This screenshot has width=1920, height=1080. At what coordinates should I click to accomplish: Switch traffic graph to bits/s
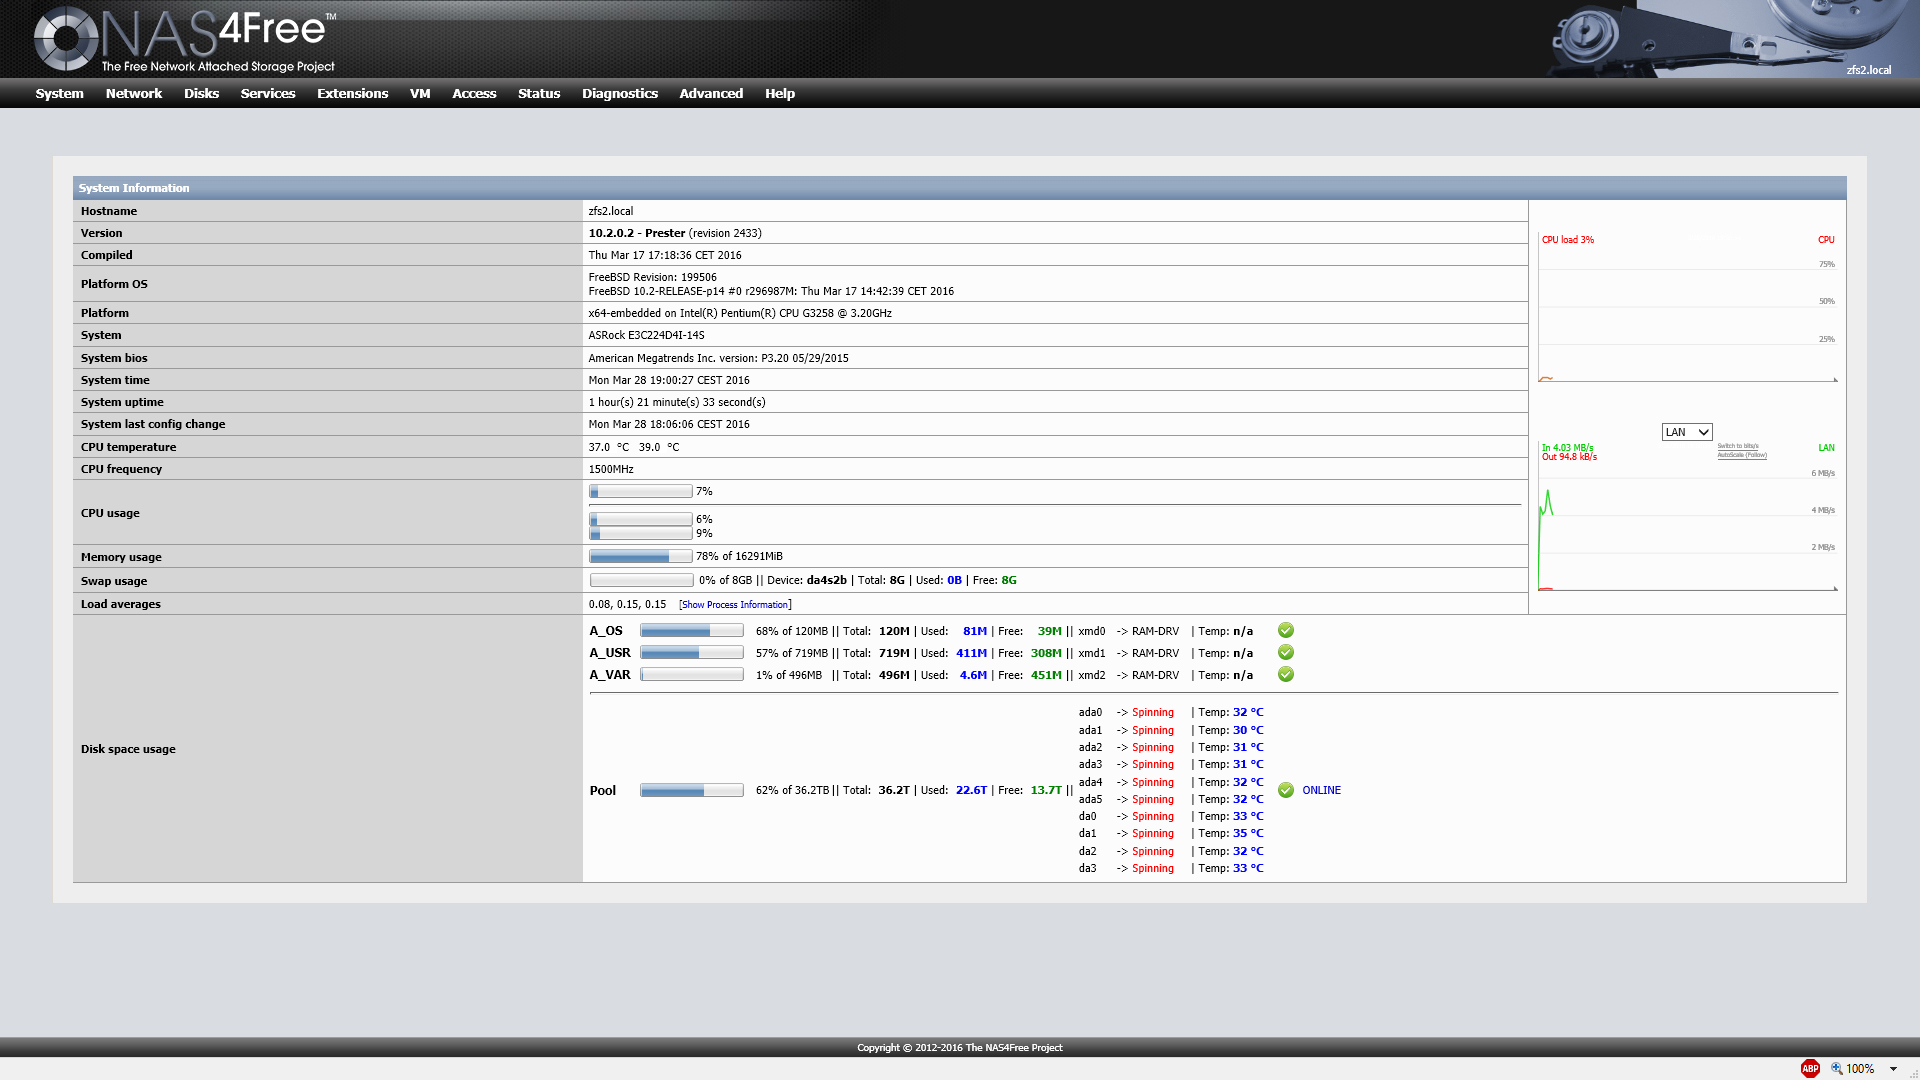coord(1738,446)
